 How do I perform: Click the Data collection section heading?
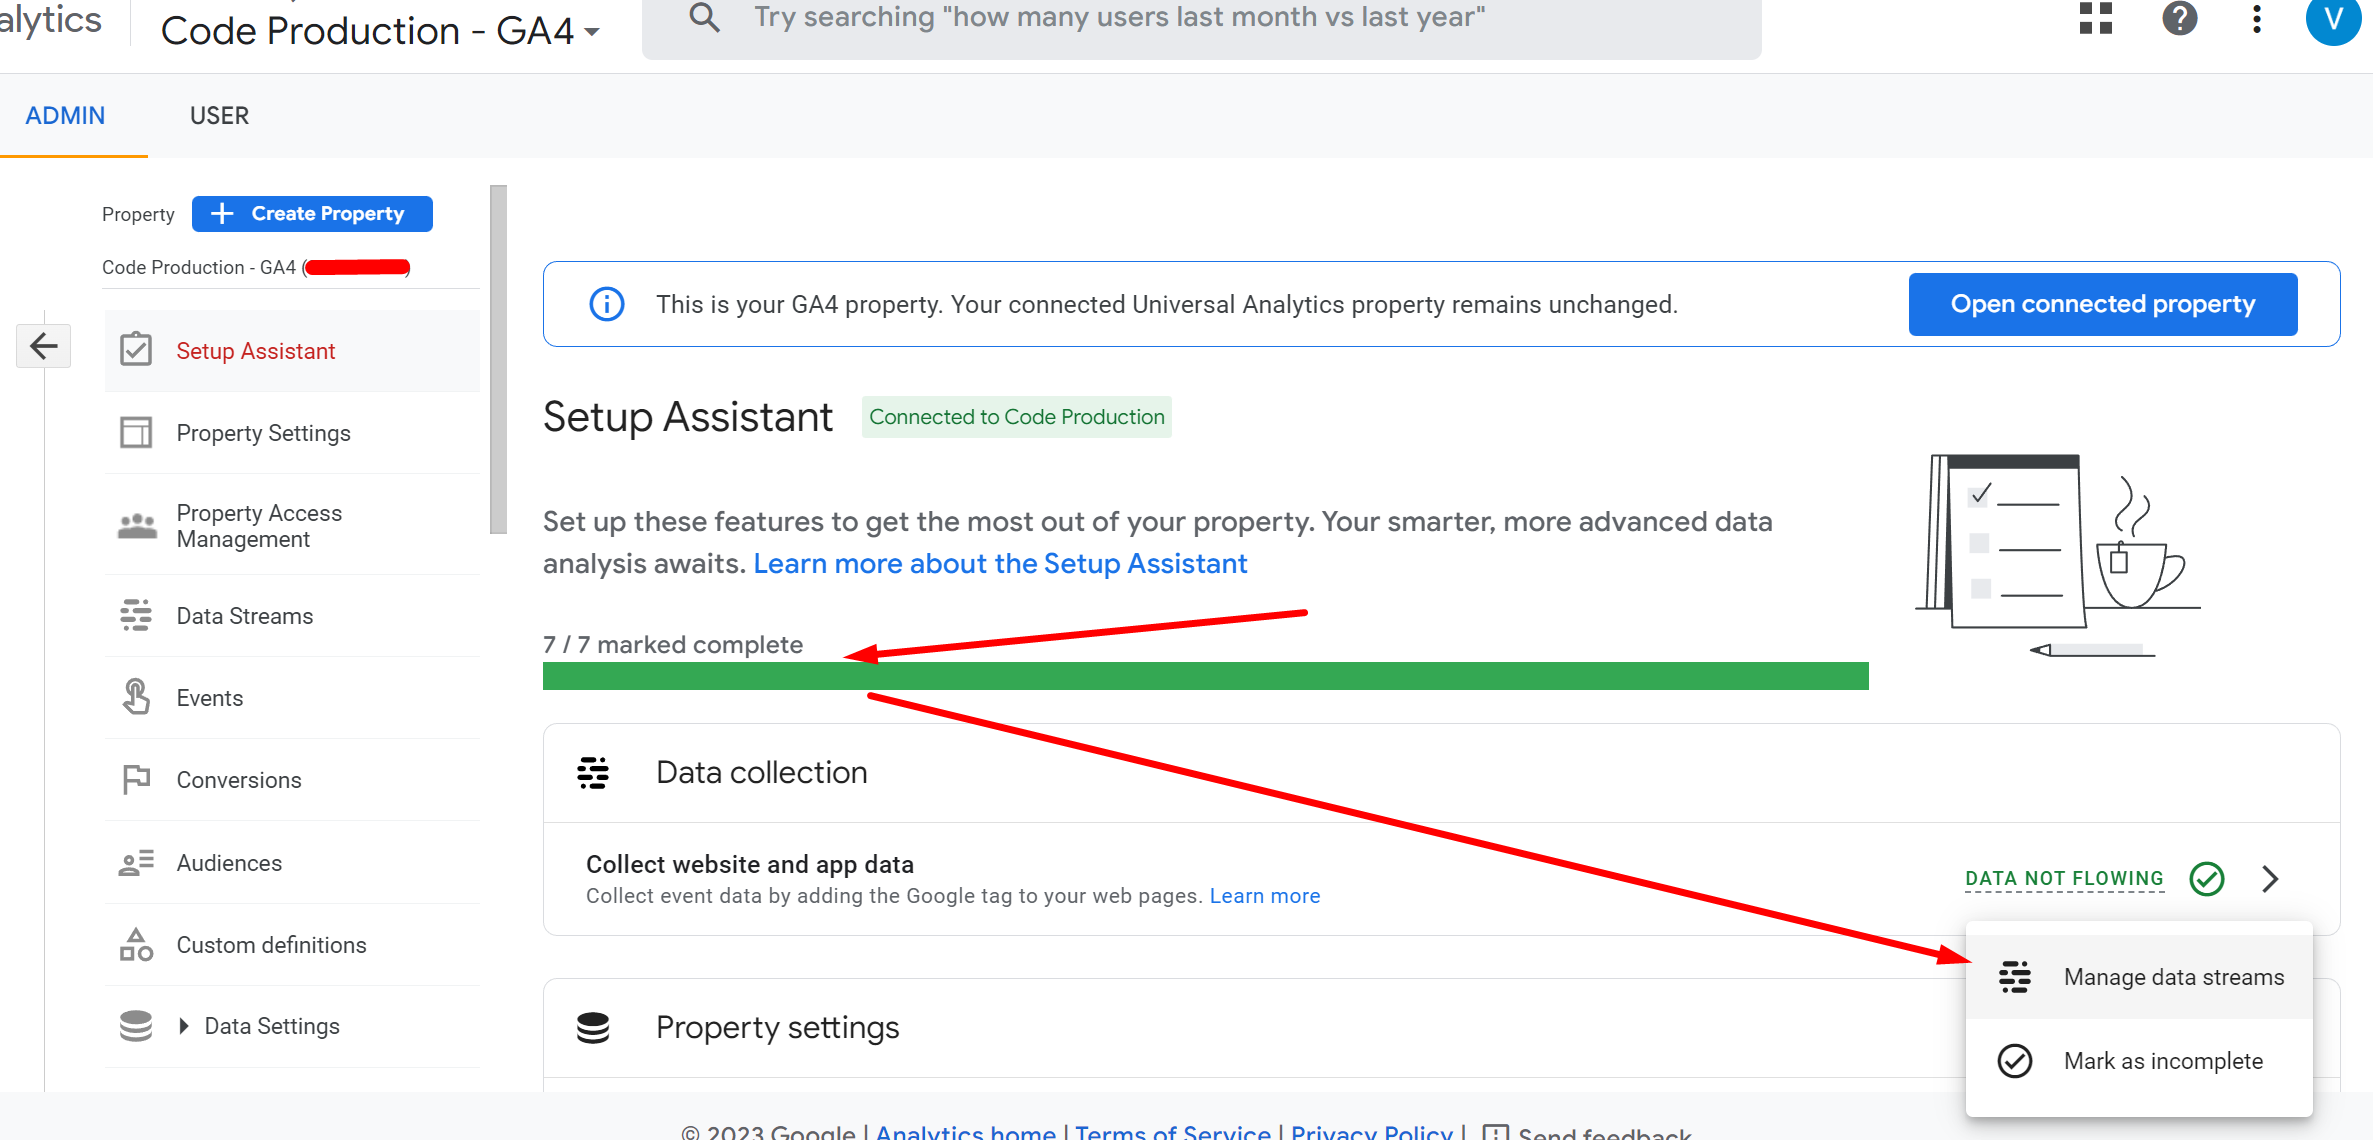762,773
